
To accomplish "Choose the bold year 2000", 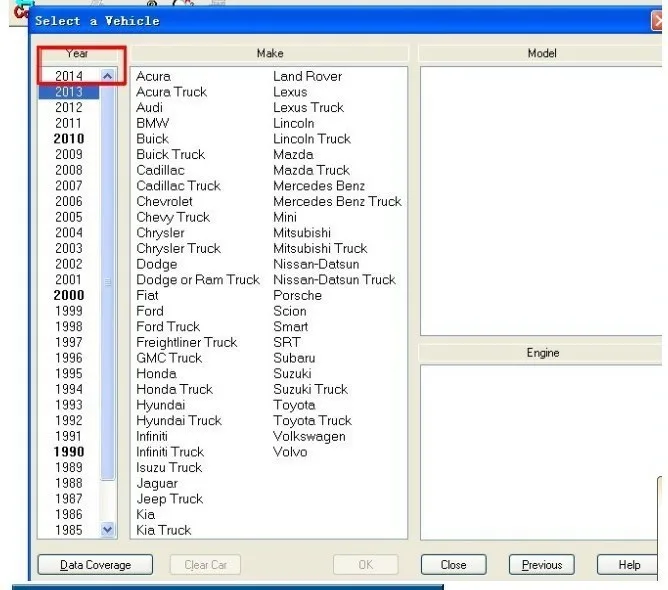I will pyautogui.click(x=69, y=295).
